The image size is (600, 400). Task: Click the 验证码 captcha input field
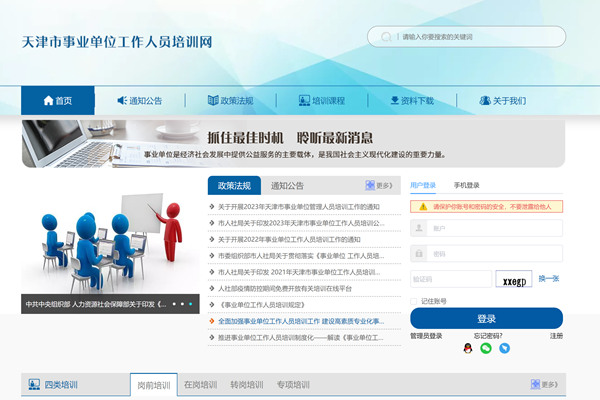point(451,279)
